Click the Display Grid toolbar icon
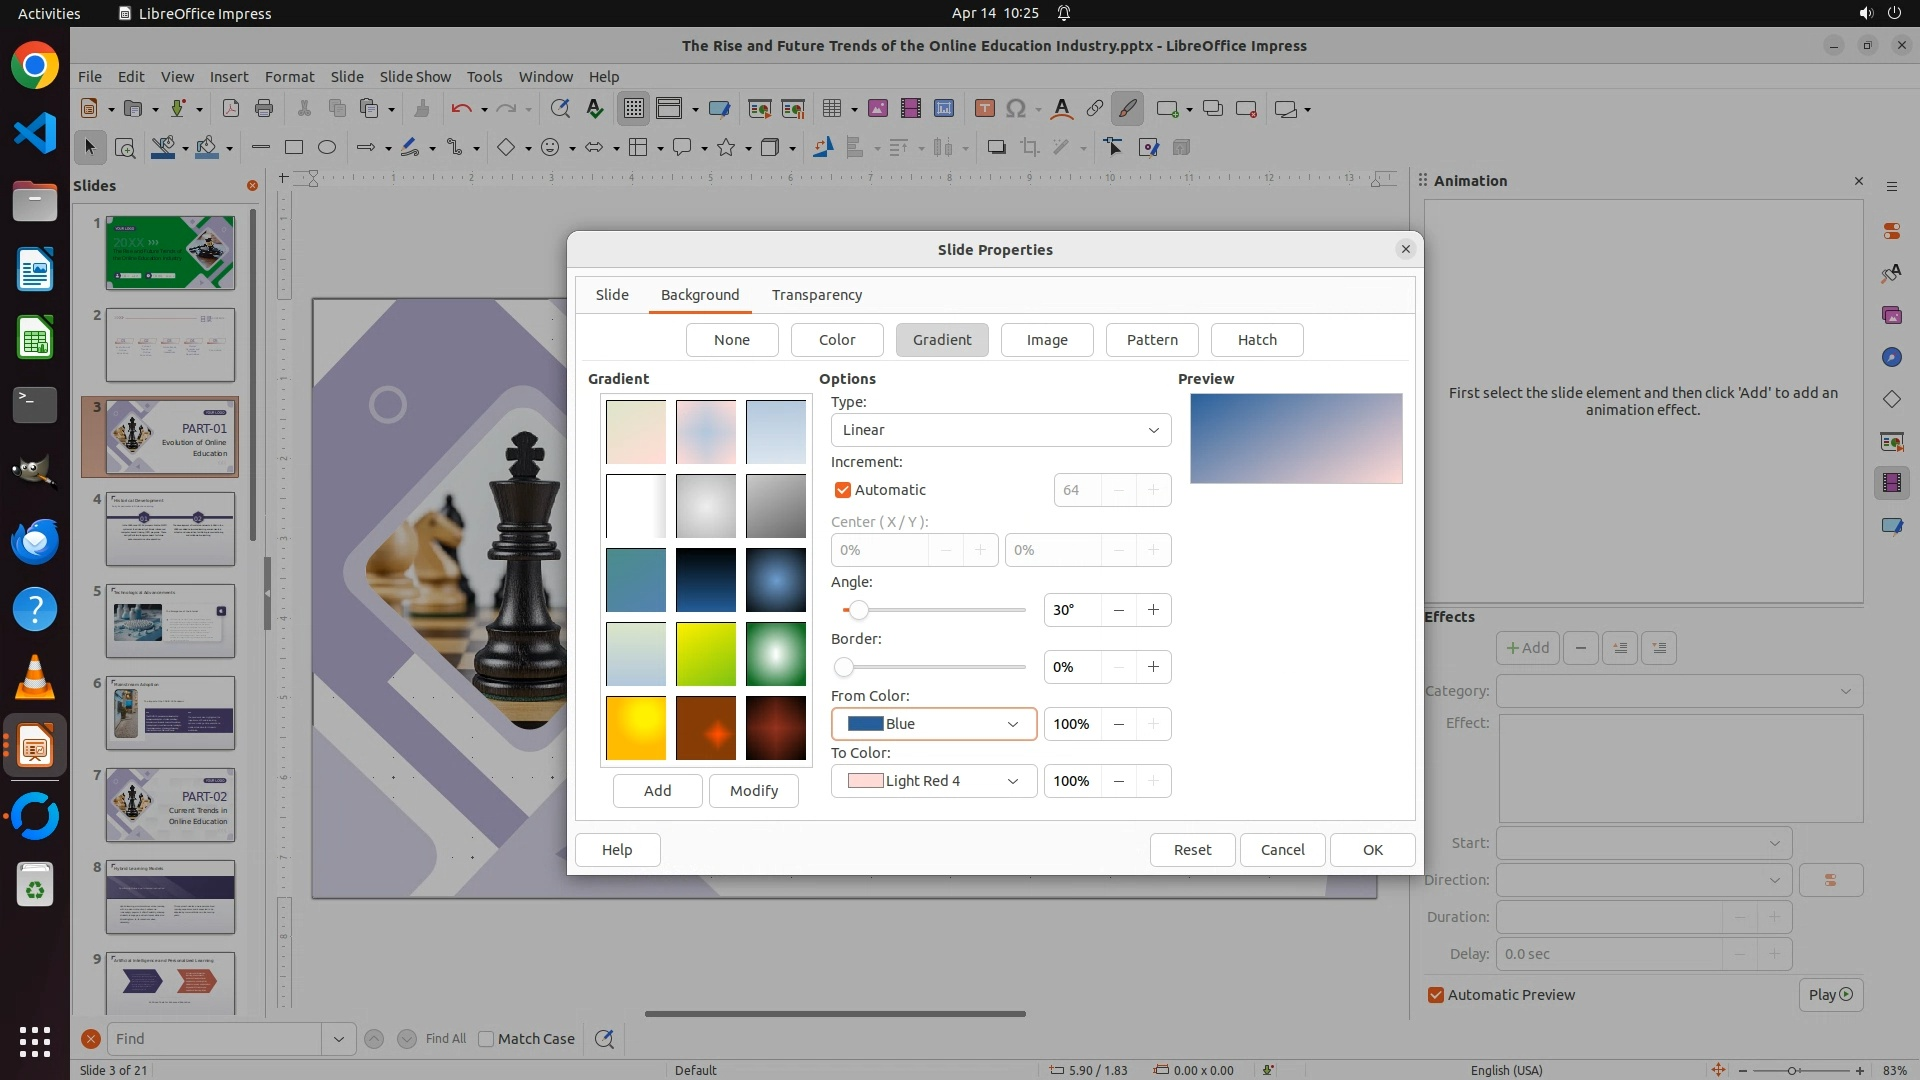The image size is (1920, 1080). click(634, 109)
